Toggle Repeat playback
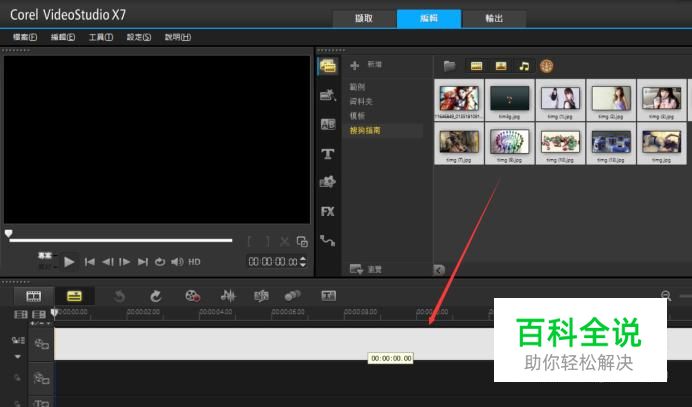 [160, 262]
